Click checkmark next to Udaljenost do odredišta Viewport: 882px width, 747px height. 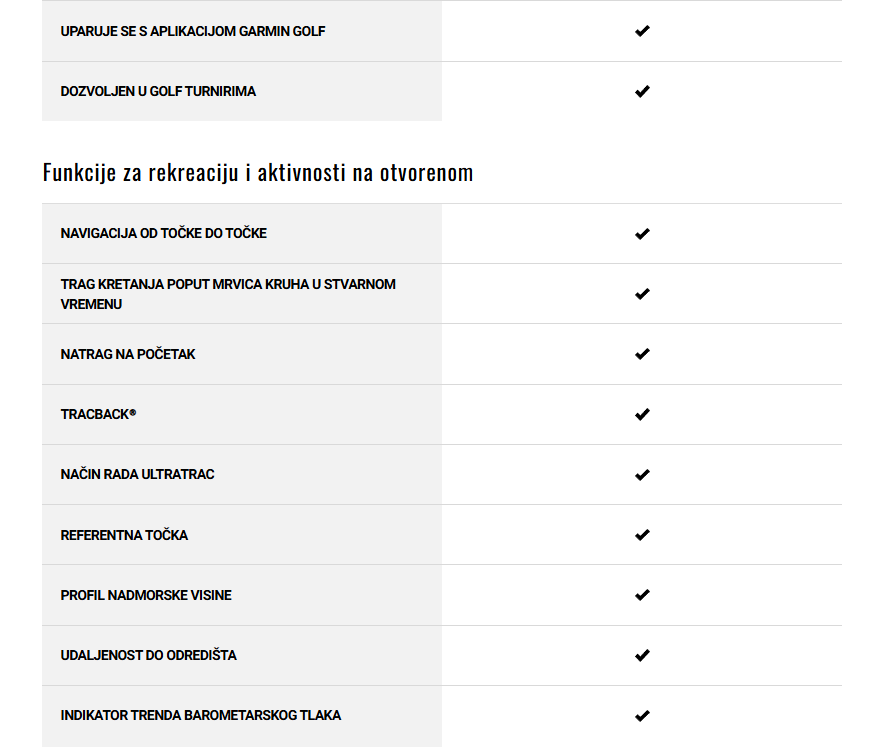(x=642, y=655)
